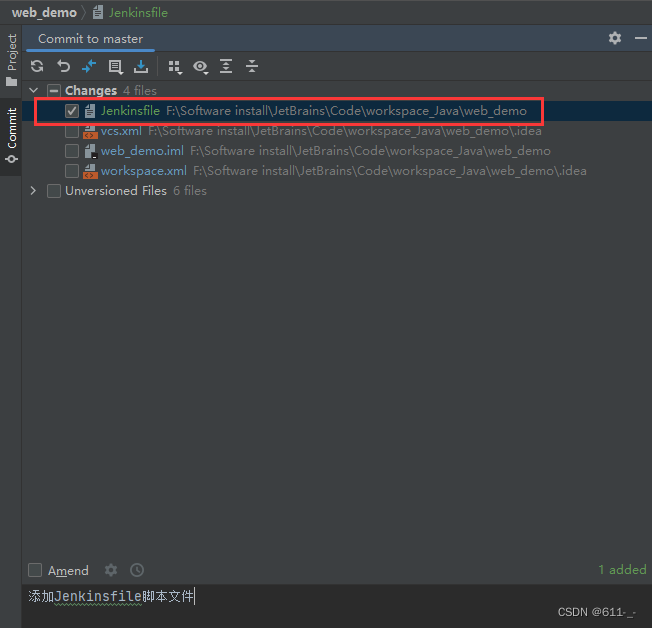Select the web_demo.iml change row

[337, 151]
